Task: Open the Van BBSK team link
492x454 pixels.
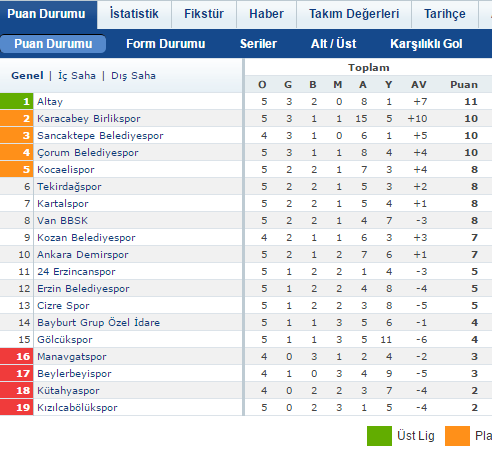Action: 62,221
